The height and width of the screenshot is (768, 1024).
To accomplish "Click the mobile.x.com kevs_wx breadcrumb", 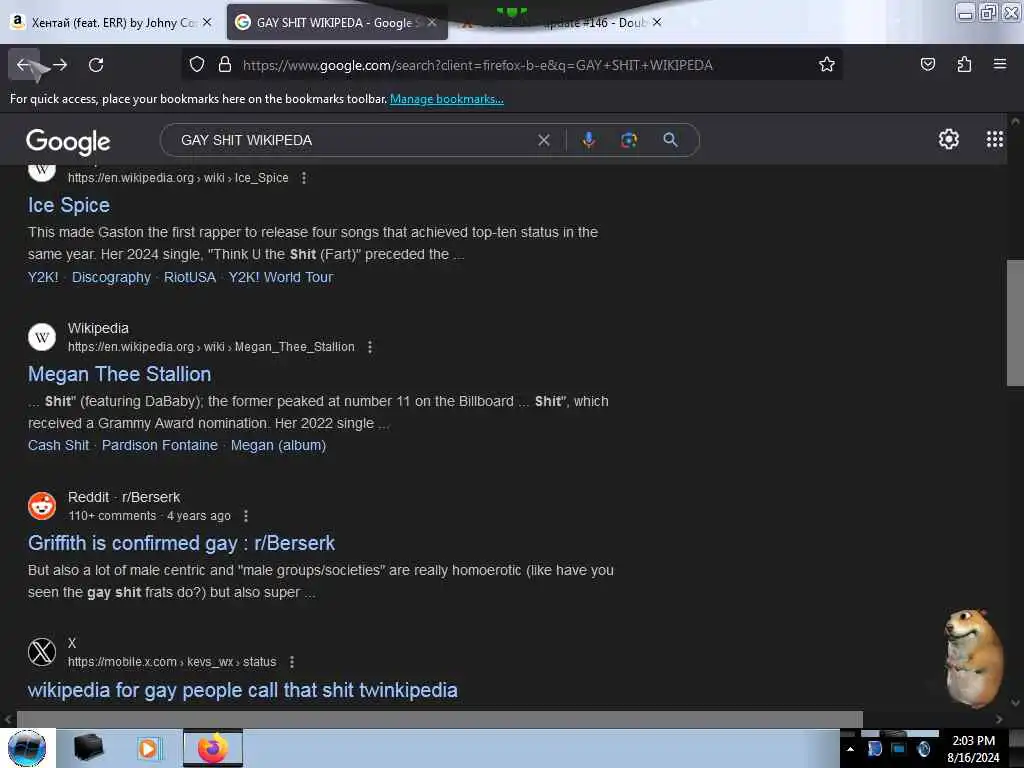I will coord(172,662).
